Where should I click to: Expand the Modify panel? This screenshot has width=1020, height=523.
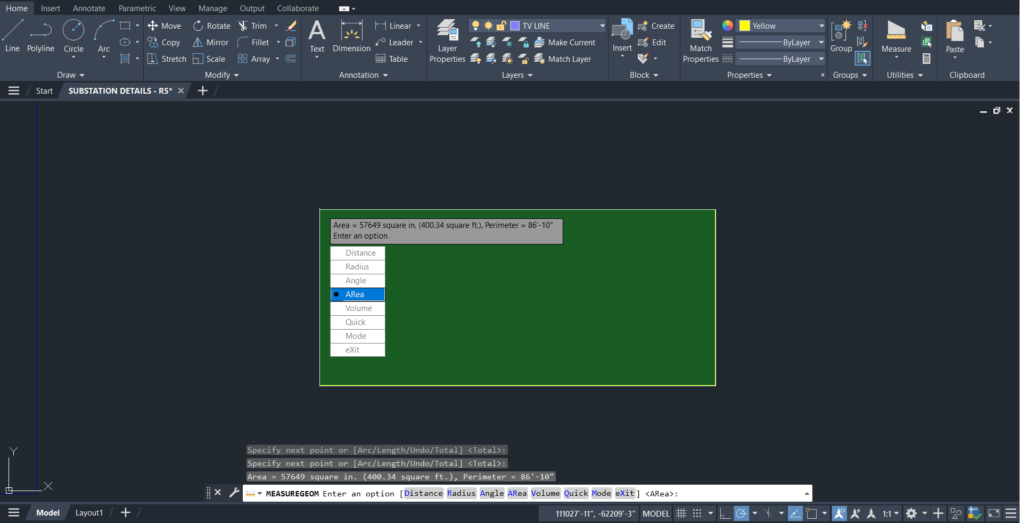(222, 75)
